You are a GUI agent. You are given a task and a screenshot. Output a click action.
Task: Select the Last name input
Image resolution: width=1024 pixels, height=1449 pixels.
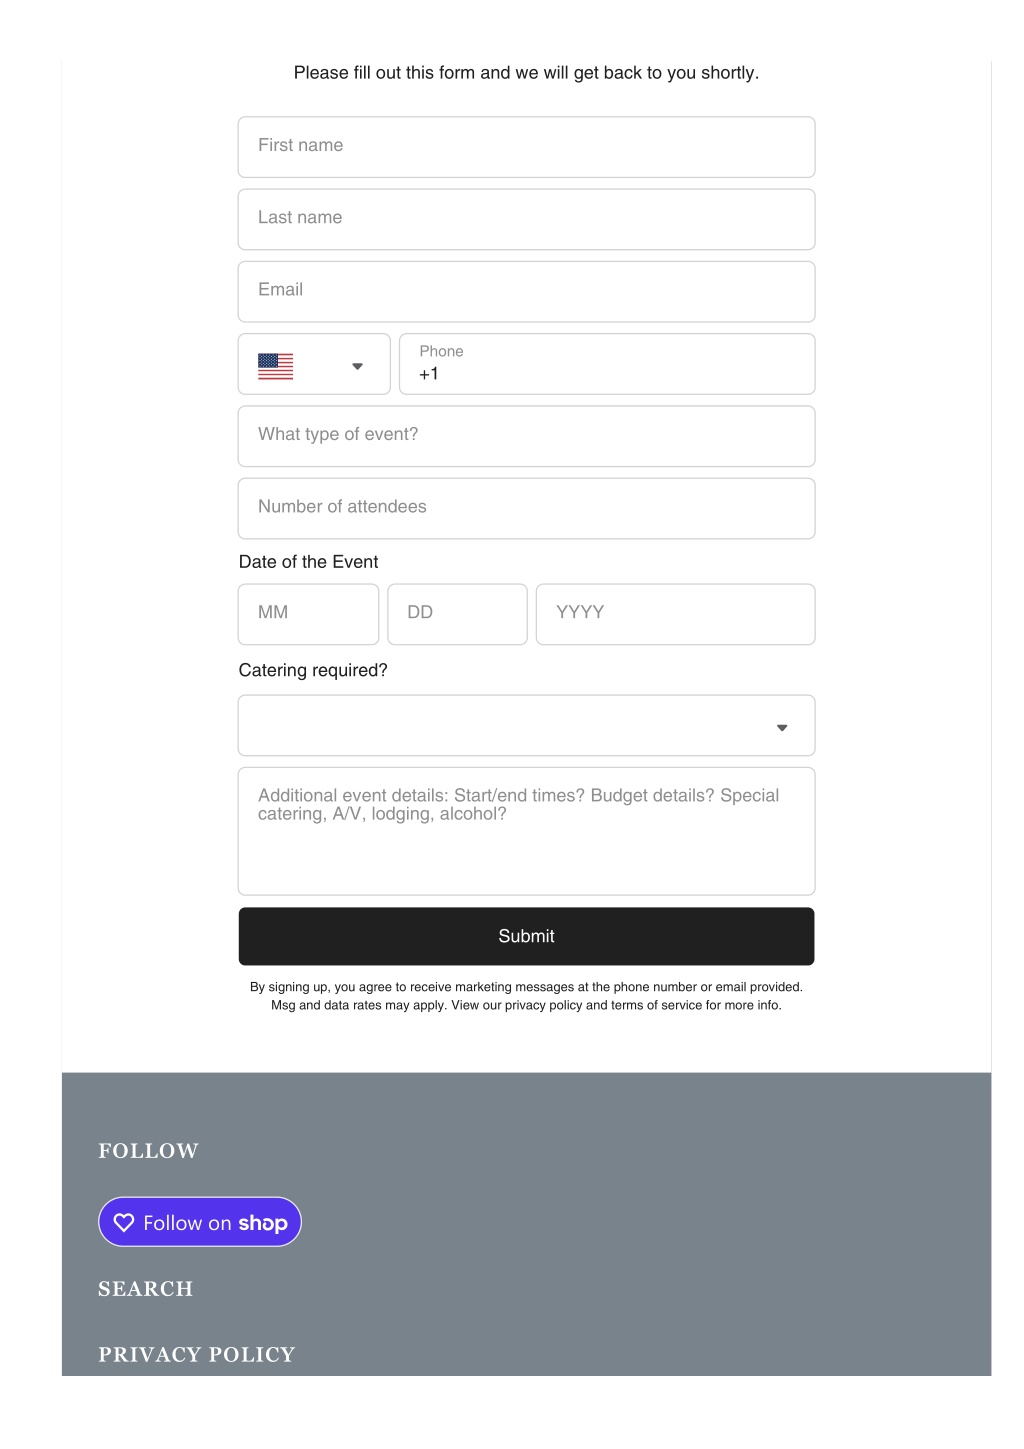(x=526, y=219)
